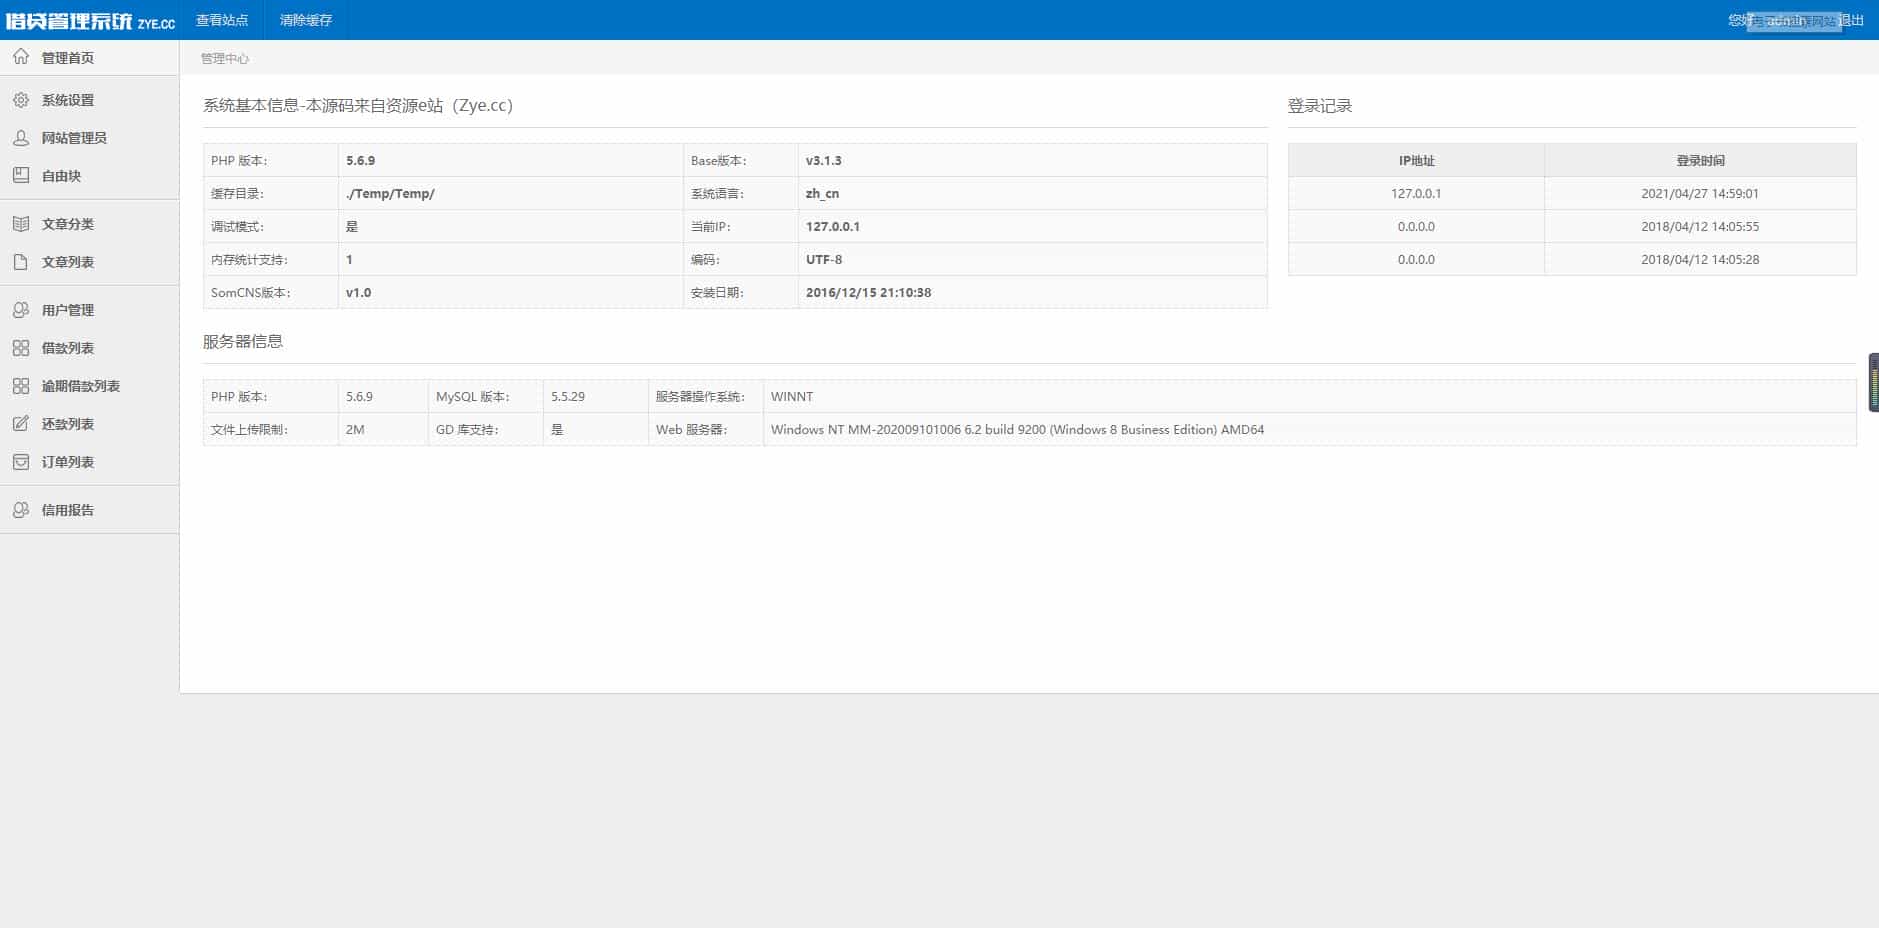Viewport: 1879px width, 928px height.
Task: Click the 系统基本信息 section heading
Action: coord(358,105)
